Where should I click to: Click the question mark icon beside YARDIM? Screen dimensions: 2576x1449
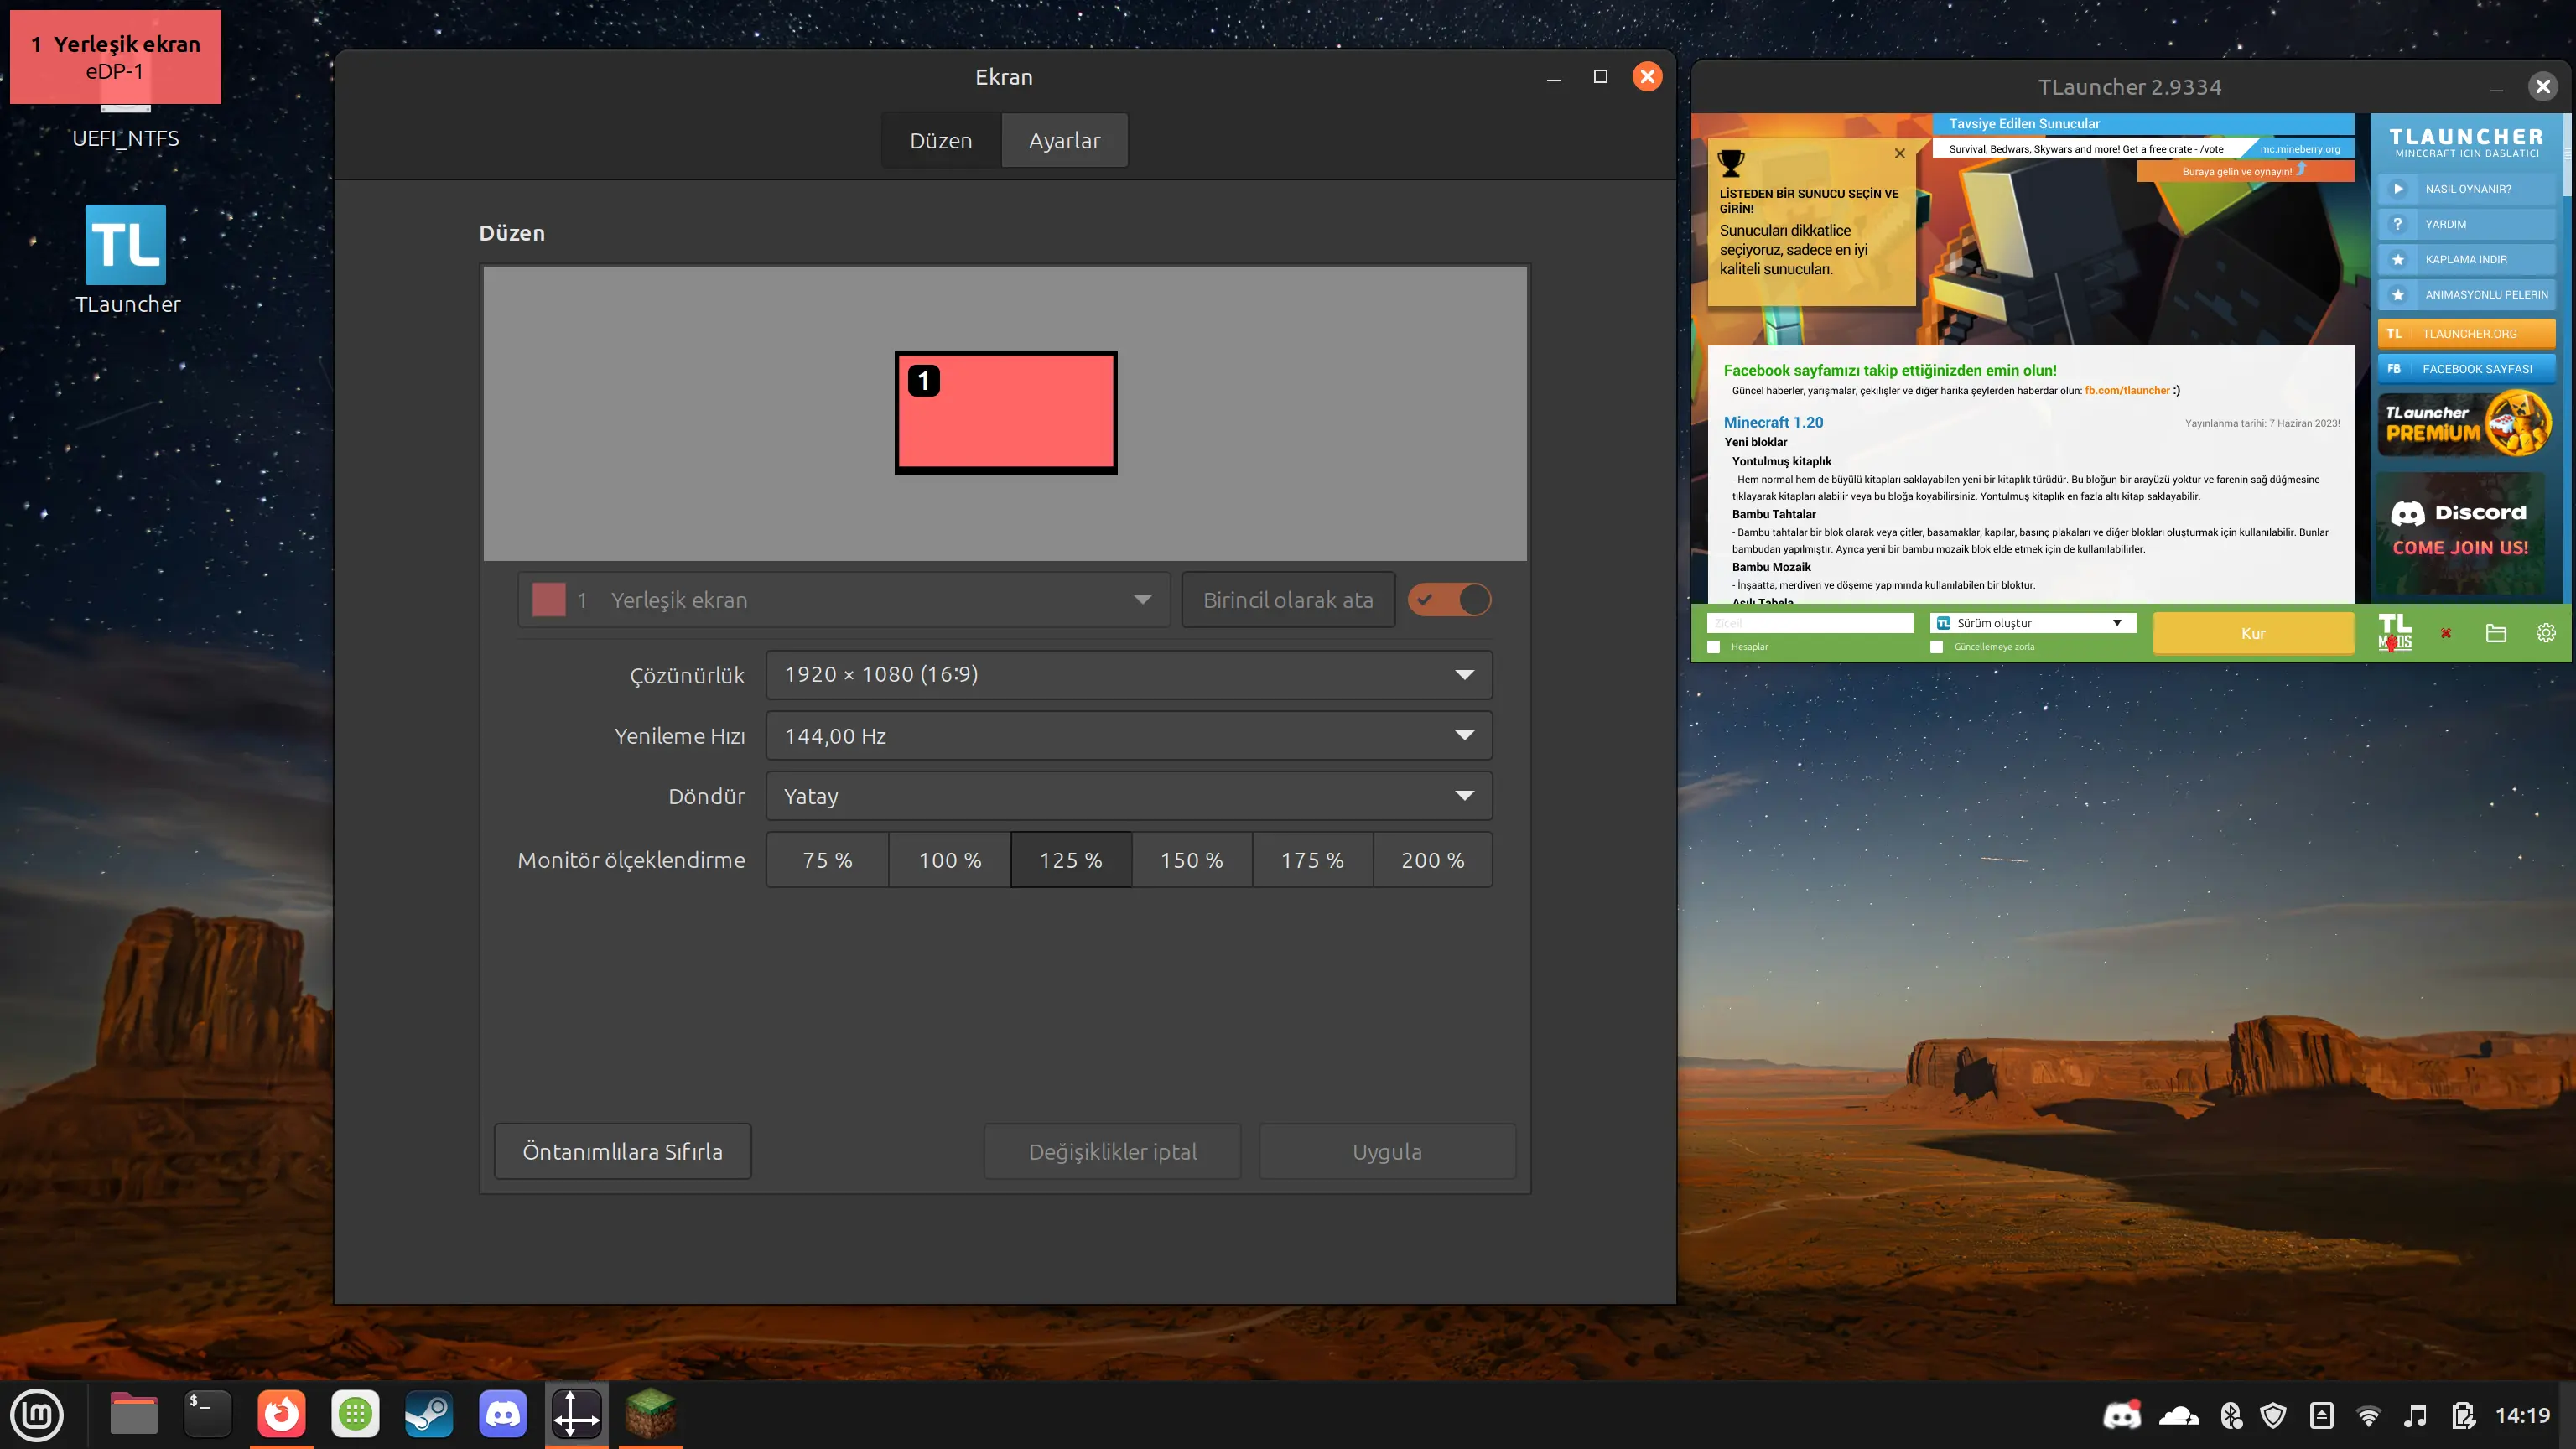coord(2397,224)
